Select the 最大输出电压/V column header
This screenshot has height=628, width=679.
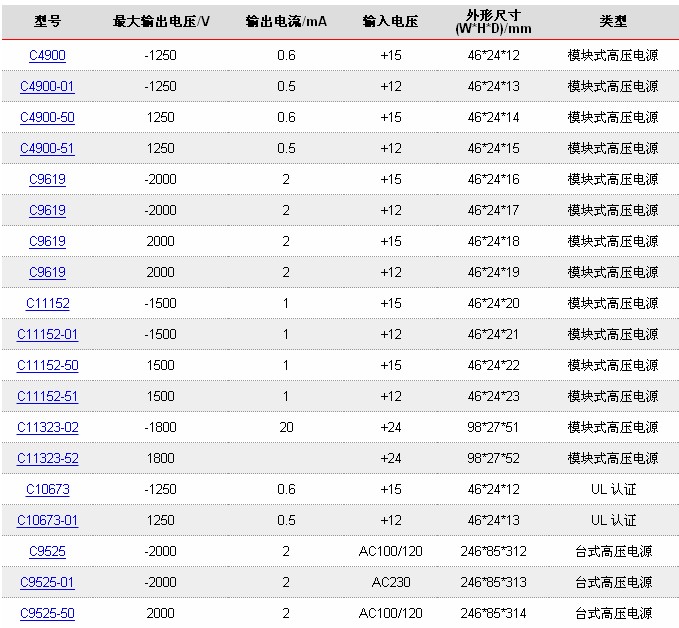click(x=161, y=21)
